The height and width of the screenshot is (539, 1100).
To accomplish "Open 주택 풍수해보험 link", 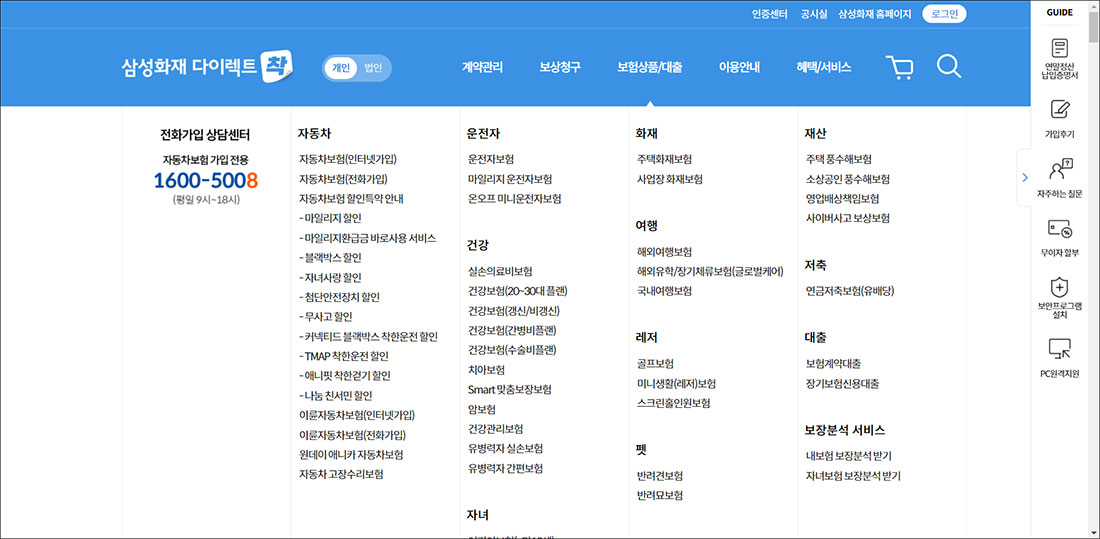I will (x=838, y=159).
